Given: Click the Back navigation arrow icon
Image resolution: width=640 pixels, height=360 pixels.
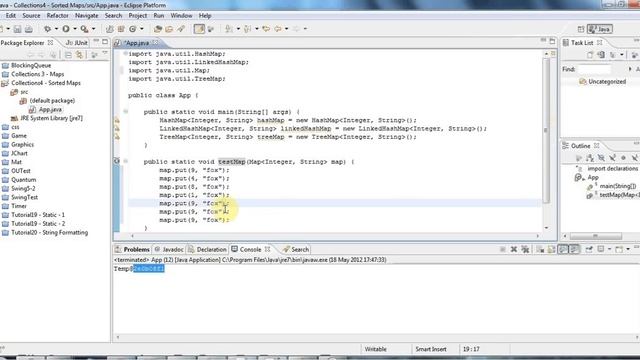Looking at the screenshot, I should 278,29.
